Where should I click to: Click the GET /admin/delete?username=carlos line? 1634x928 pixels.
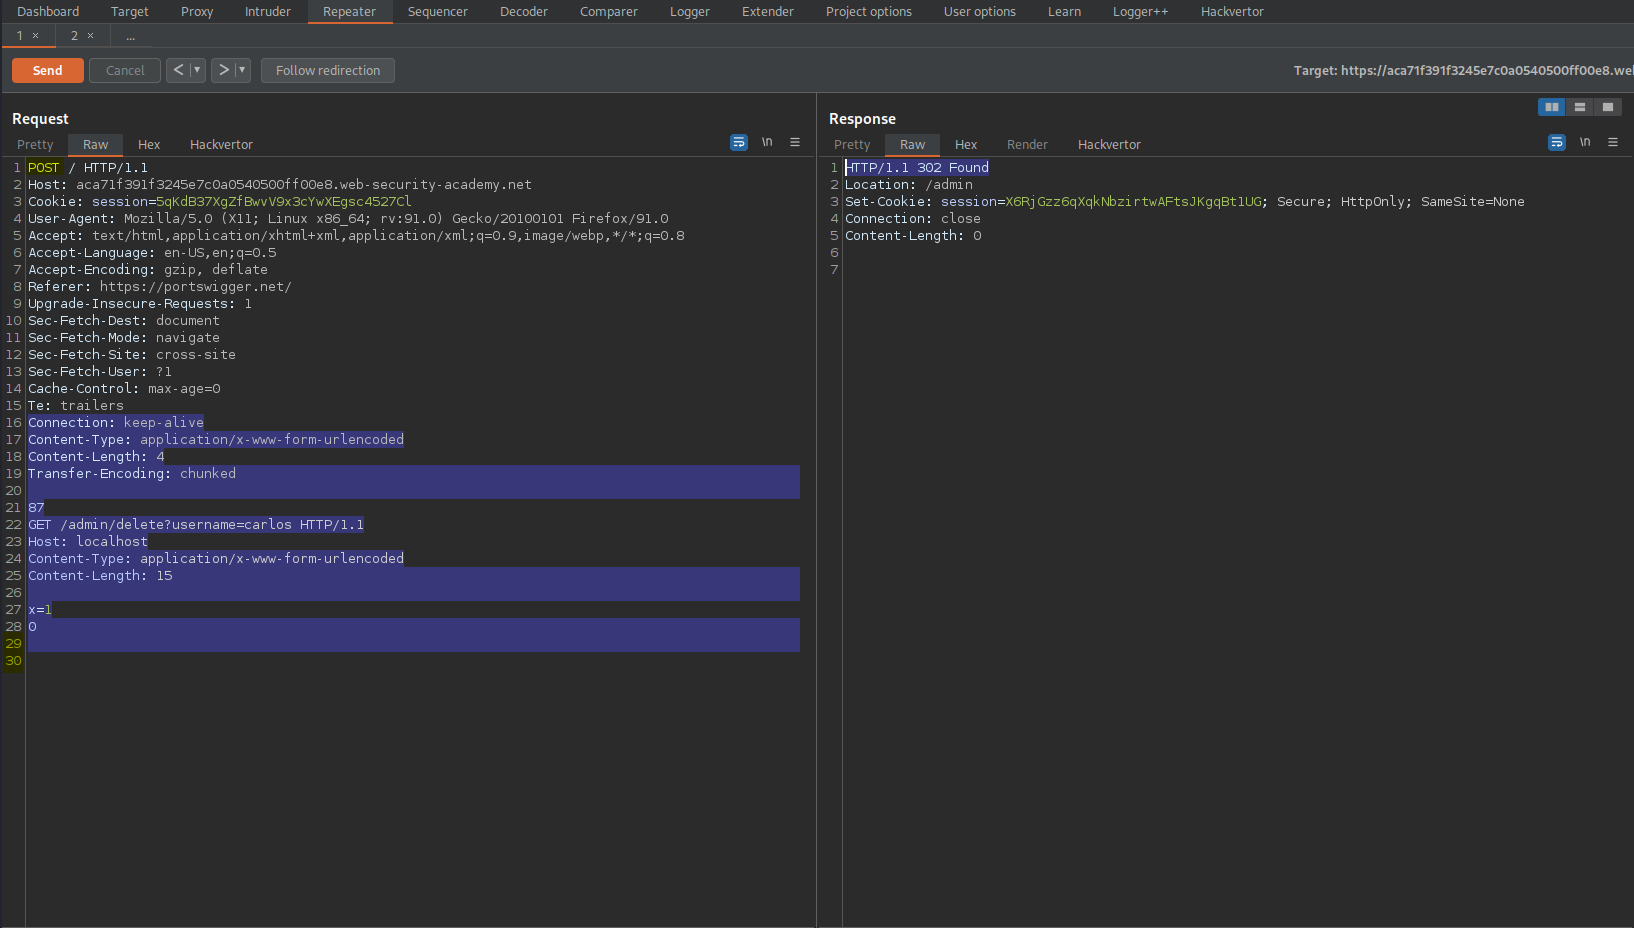point(196,525)
